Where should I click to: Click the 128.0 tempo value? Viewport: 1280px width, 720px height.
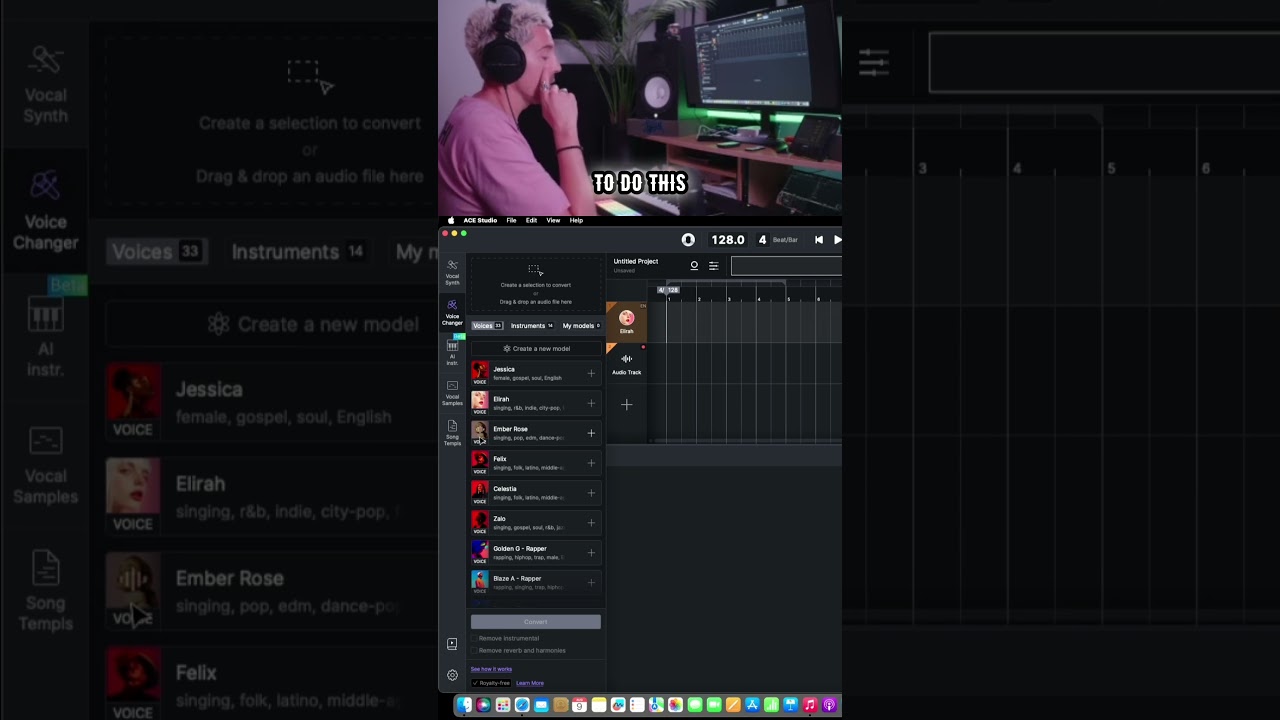coord(727,240)
